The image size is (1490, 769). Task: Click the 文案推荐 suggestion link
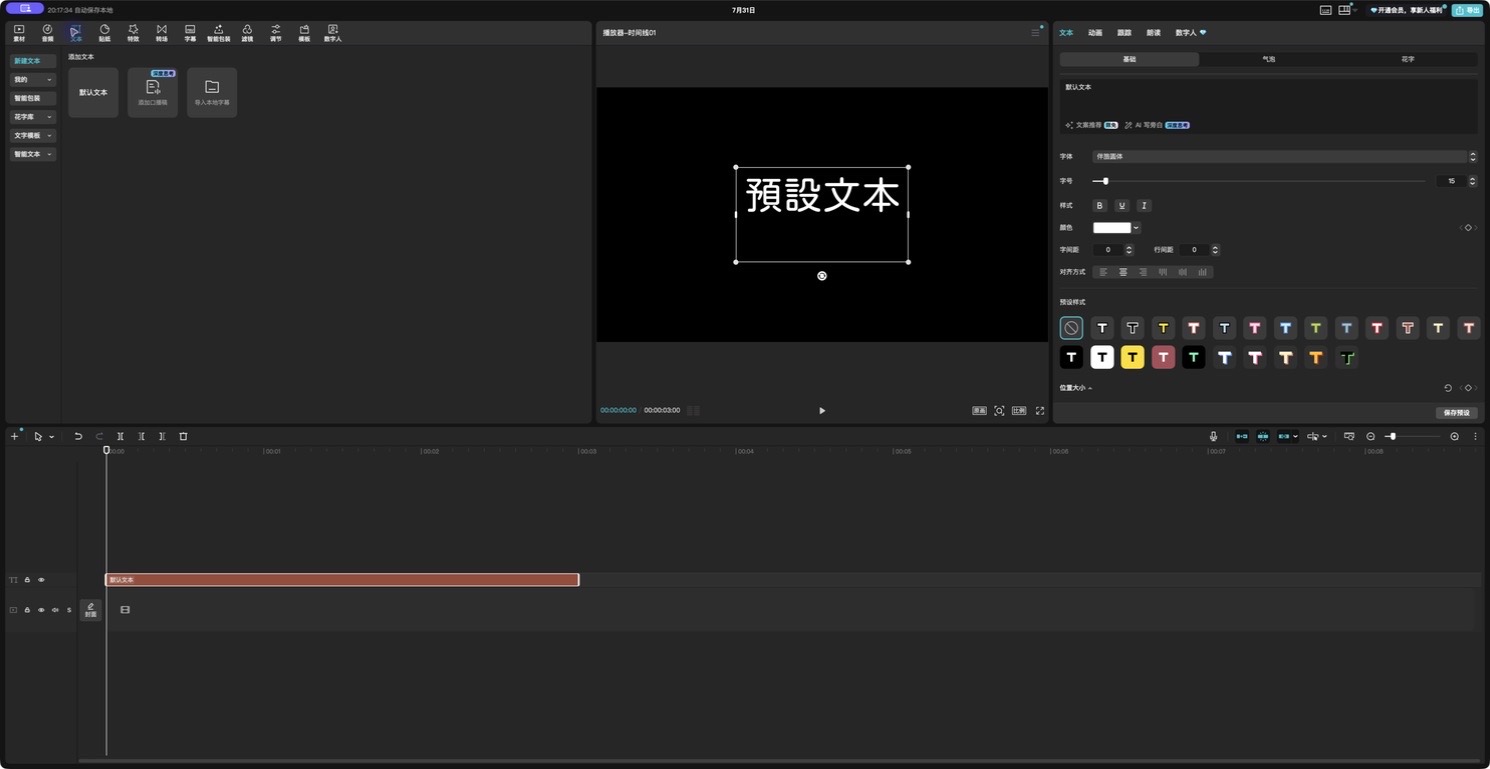[1091, 126]
